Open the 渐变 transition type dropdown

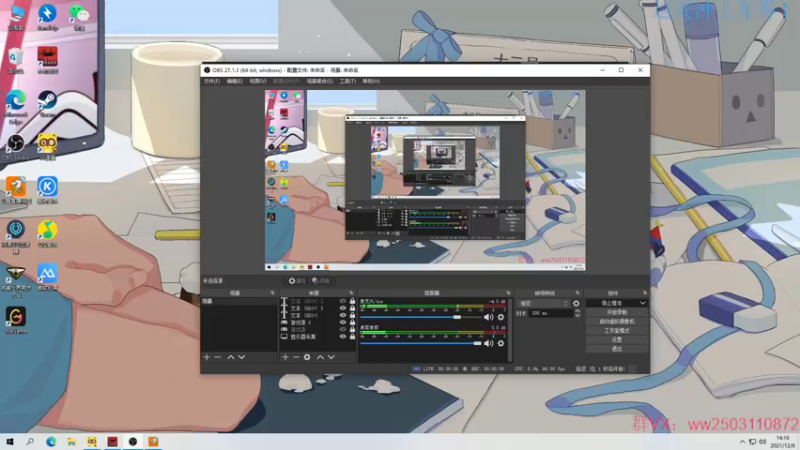point(543,303)
